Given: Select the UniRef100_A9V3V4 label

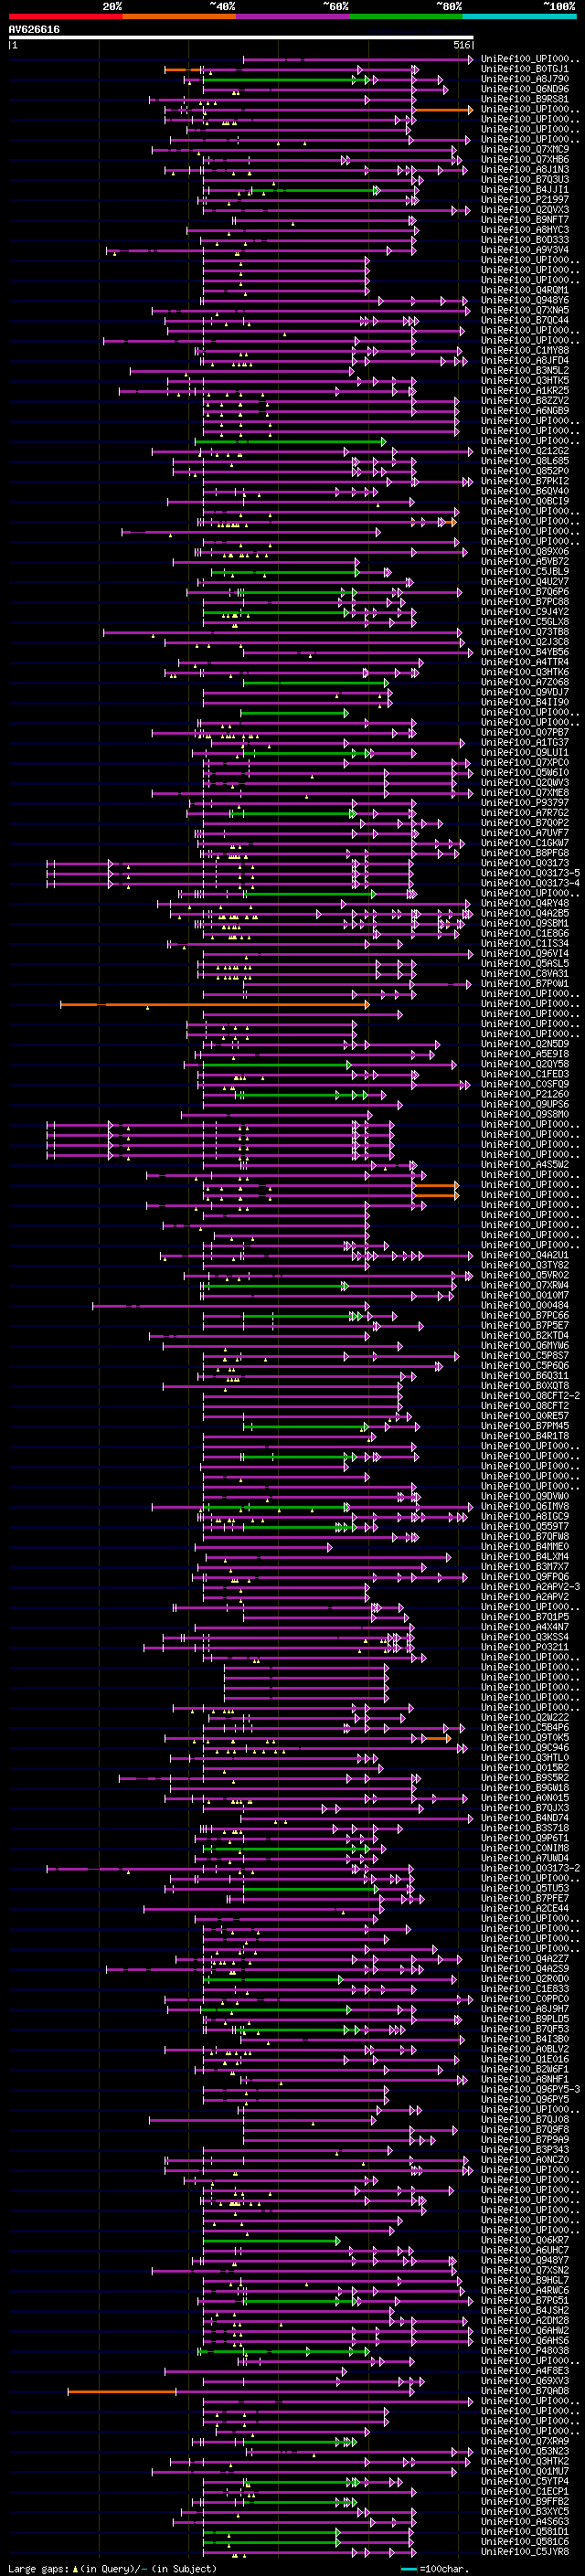Looking at the screenshot, I should click(x=525, y=251).
